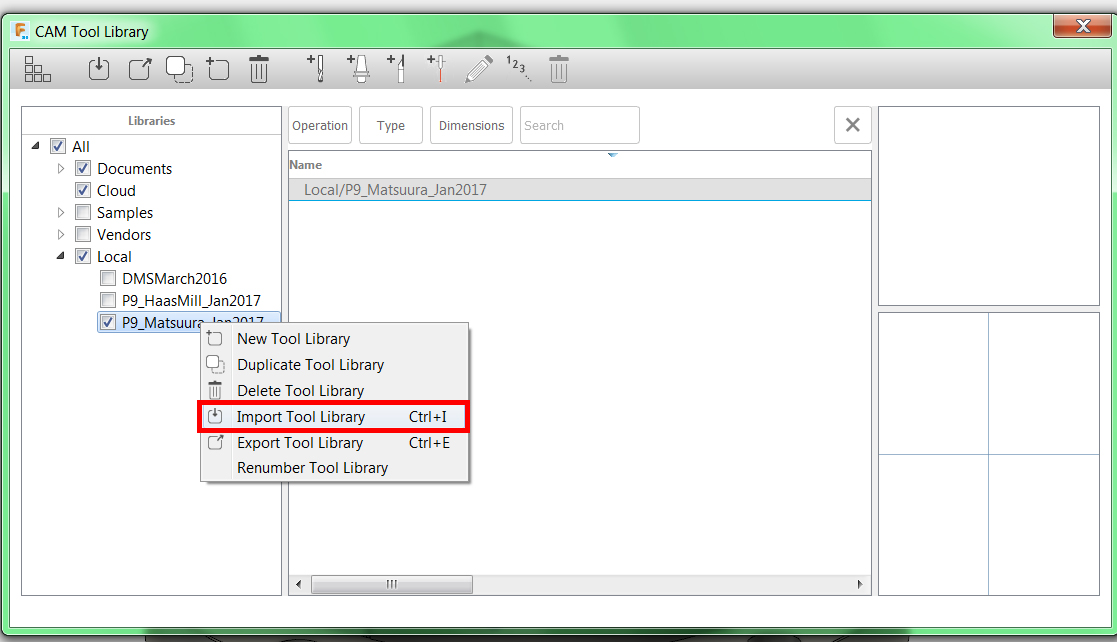Expand the Vendors tree node
1117x642 pixels.
coord(61,234)
